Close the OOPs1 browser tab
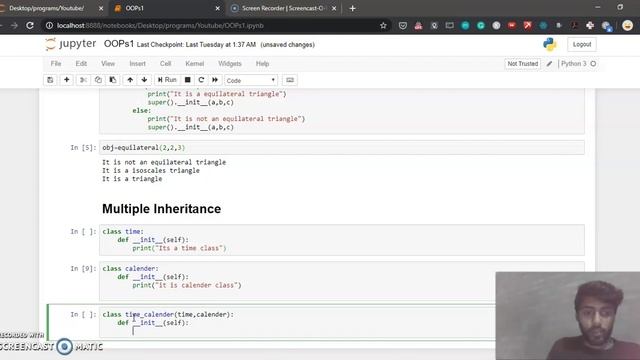 pyautogui.click(x=218, y=8)
